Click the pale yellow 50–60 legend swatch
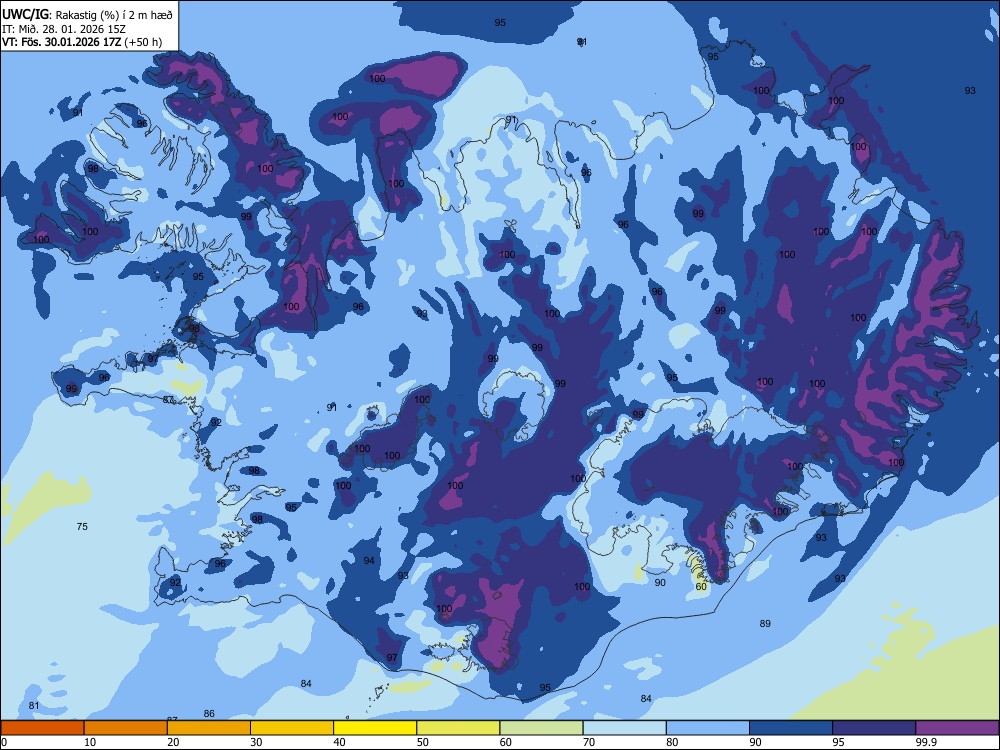1000x750 pixels. 458,728
